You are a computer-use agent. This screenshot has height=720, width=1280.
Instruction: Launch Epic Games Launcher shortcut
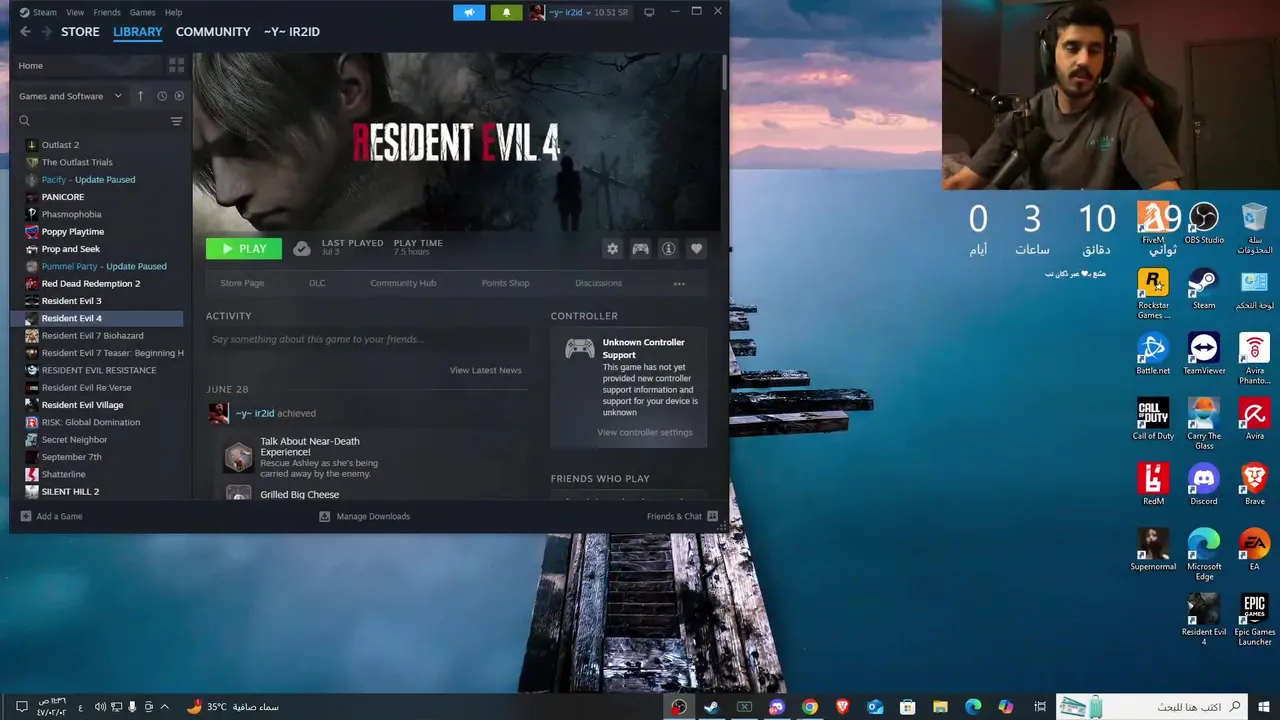(x=1254, y=620)
